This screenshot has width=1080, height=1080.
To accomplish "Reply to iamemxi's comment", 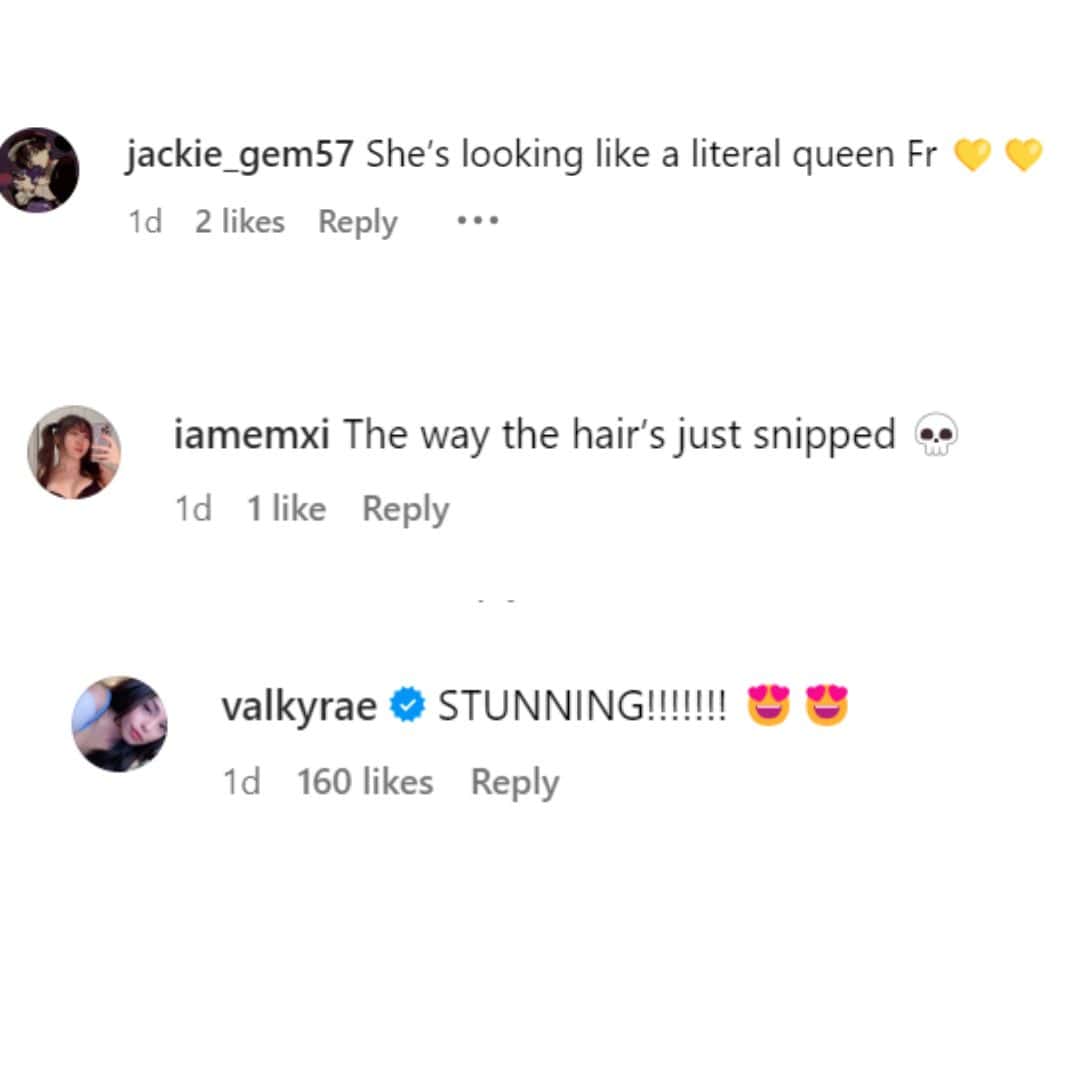I will 406,509.
